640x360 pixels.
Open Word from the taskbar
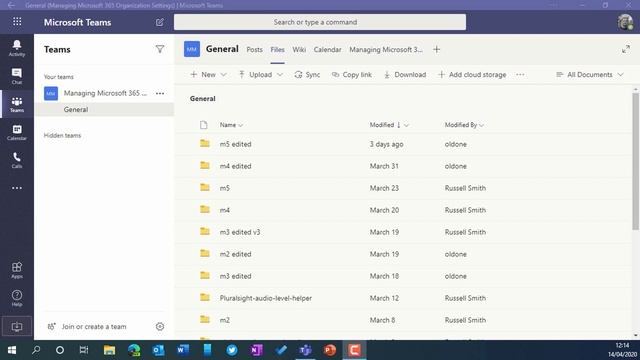click(183, 350)
